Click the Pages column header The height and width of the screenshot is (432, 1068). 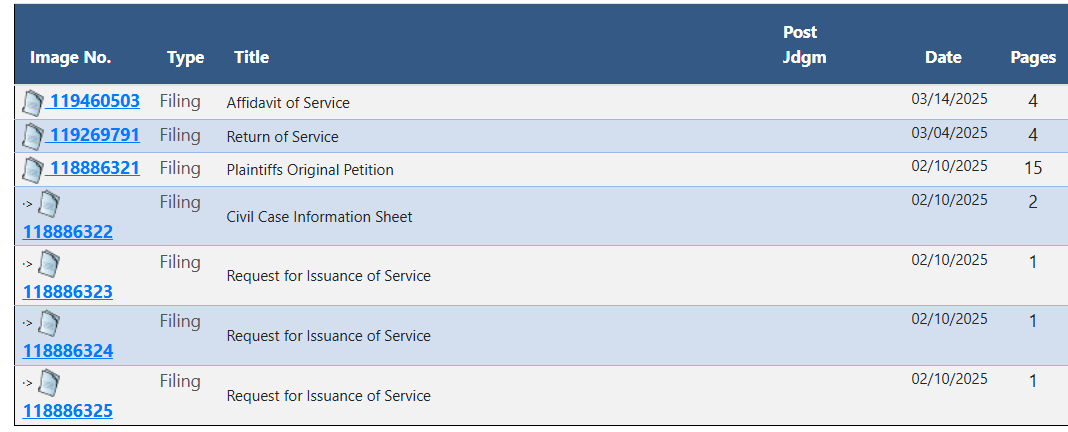[1033, 58]
